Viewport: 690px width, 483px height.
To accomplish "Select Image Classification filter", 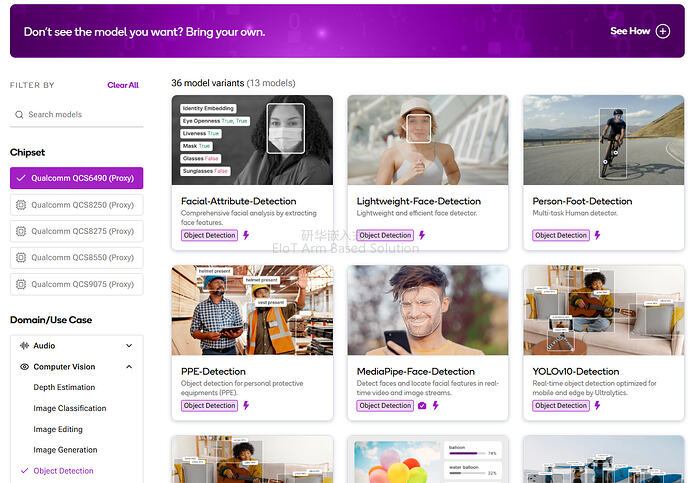I will [x=70, y=408].
